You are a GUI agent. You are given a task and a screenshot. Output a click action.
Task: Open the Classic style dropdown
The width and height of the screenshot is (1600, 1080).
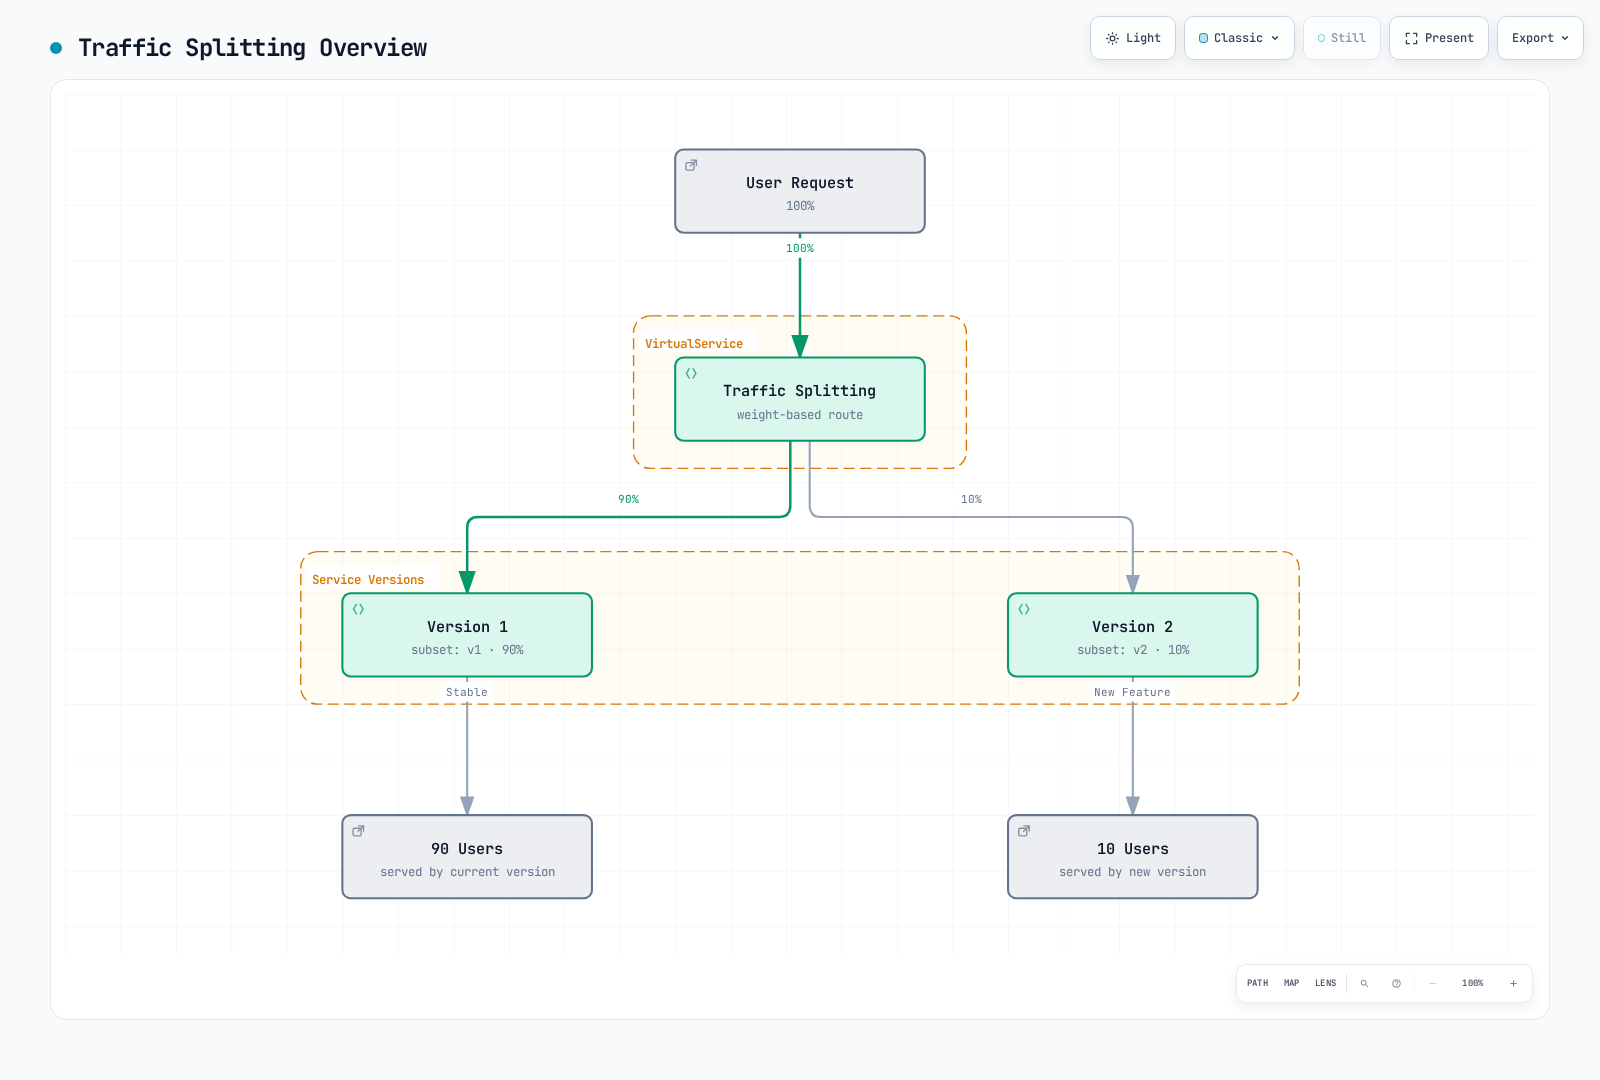click(x=1239, y=38)
